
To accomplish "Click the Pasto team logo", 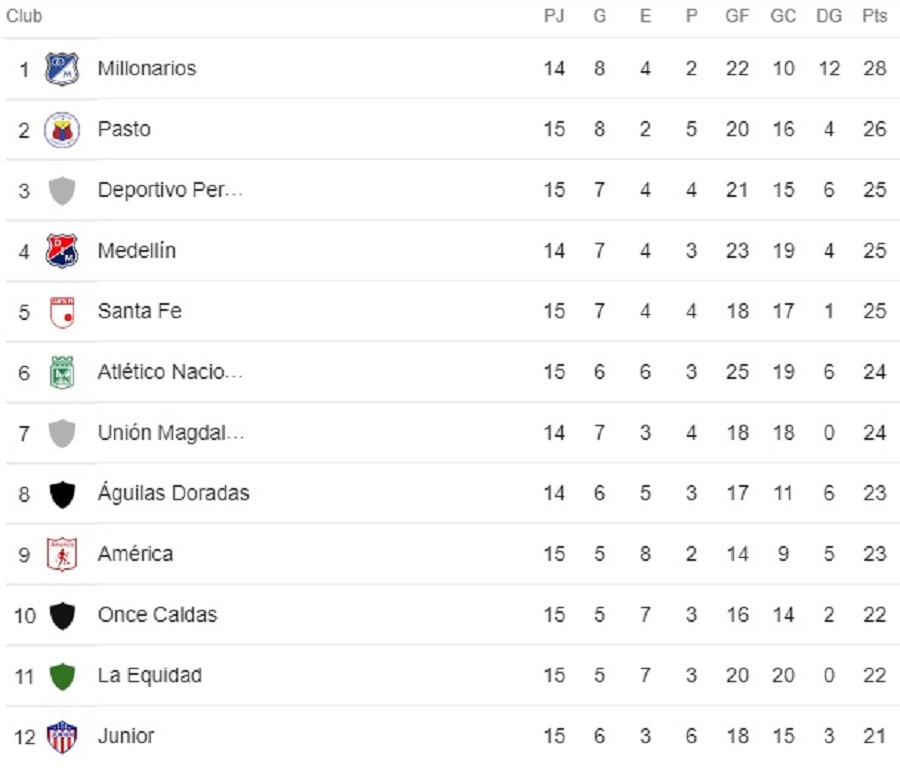I will pyautogui.click(x=62, y=130).
